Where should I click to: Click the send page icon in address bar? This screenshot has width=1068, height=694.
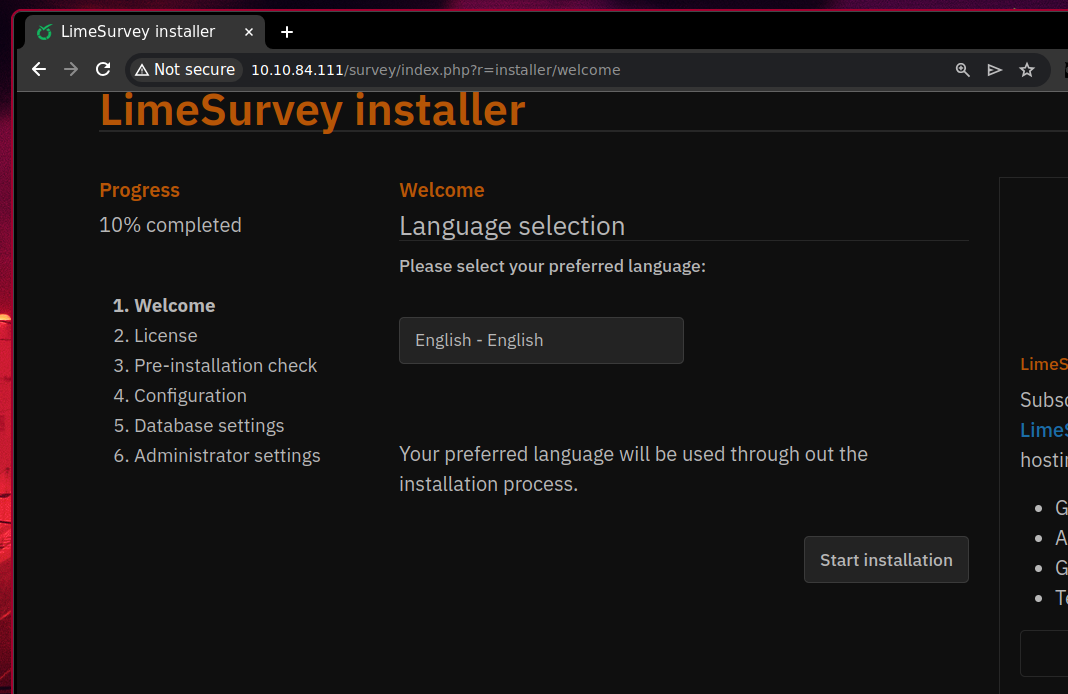pyautogui.click(x=994, y=69)
